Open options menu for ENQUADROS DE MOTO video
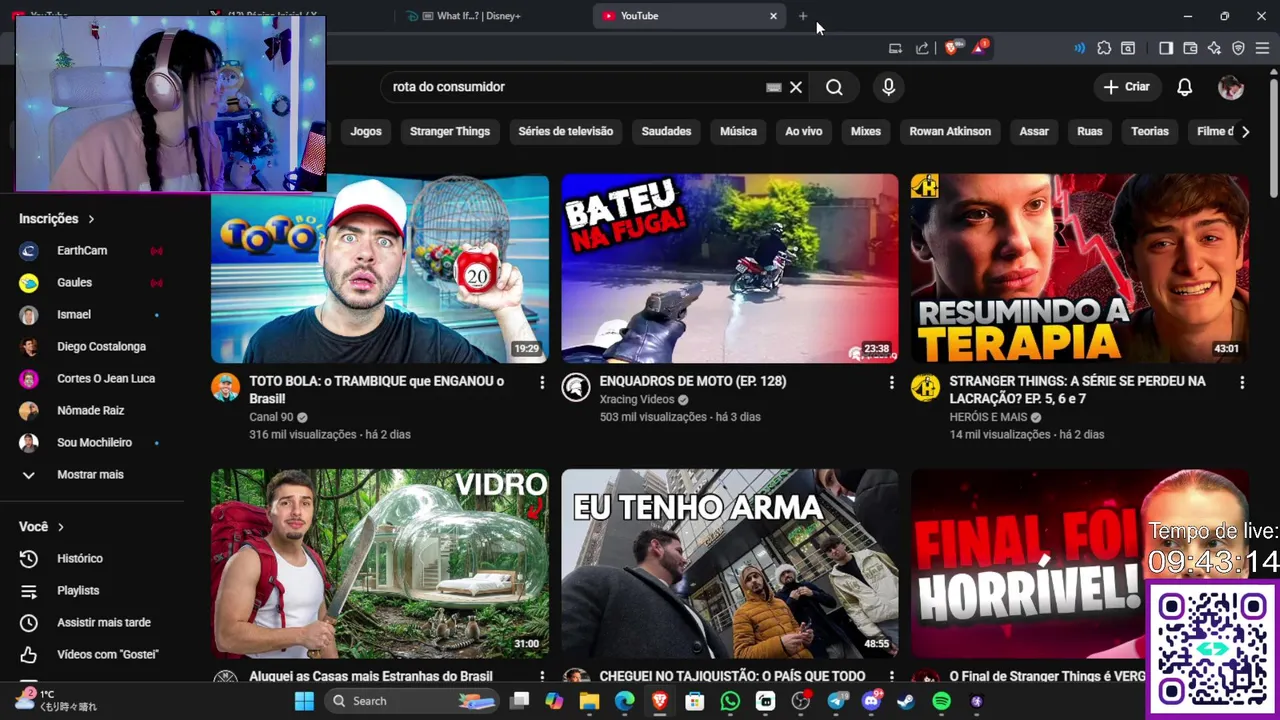 tap(892, 382)
